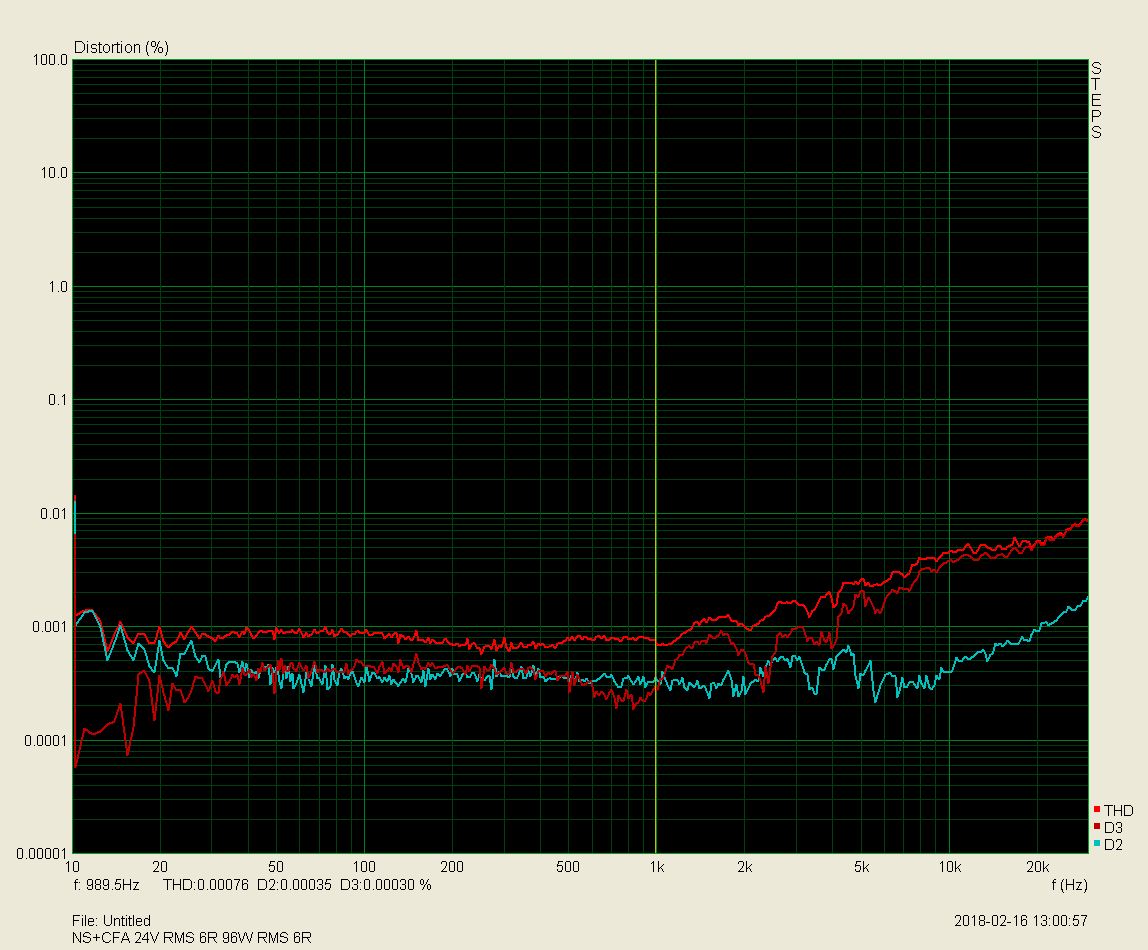Click the D2 legend entry
Viewport: 1148px width, 950px height.
1108,845
